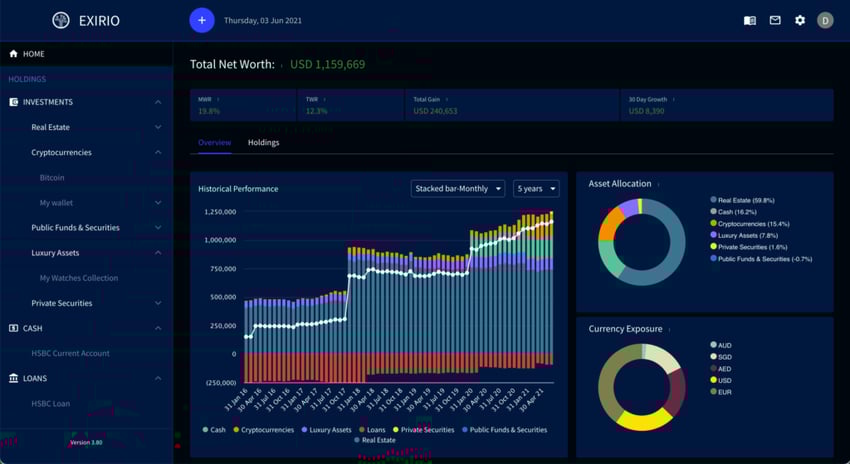Toggle Cryptocurrencies series in chart legend
The height and width of the screenshot is (464, 850).
pos(266,429)
